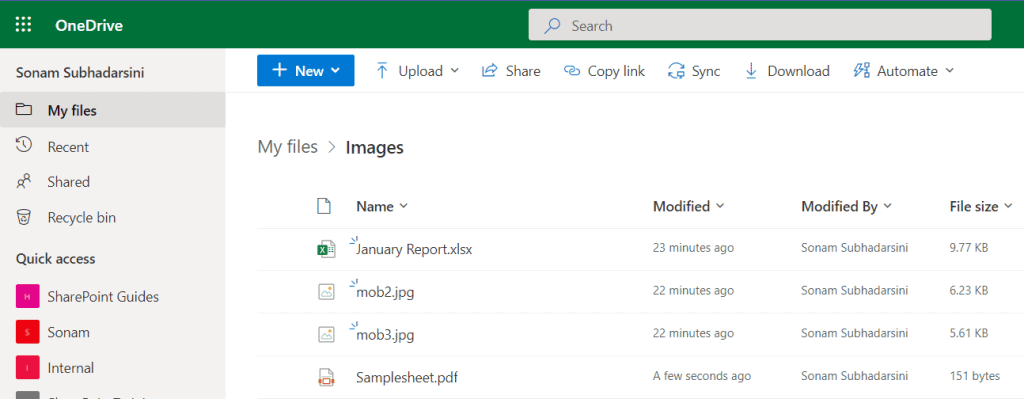Screen dimensions: 1024x399
Task: Click the Excel icon for January Report
Action: [x=325, y=249]
